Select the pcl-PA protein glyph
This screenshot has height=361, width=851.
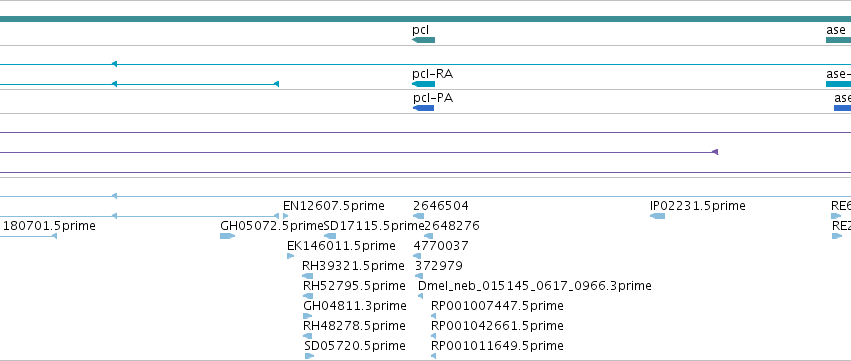click(x=423, y=108)
